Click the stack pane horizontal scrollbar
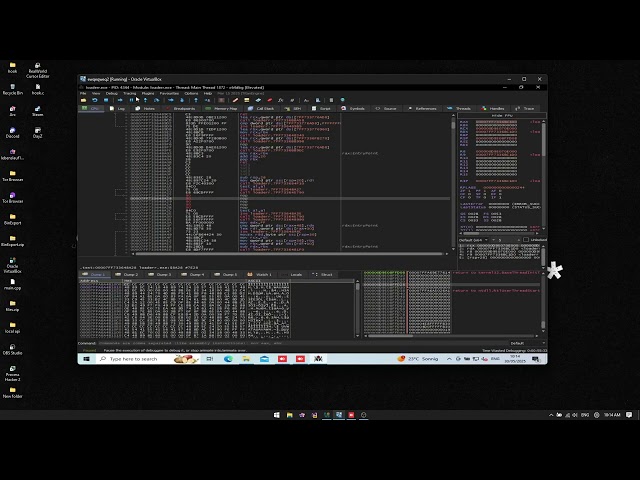Image resolution: width=640 pixels, height=480 pixels. coord(451,336)
